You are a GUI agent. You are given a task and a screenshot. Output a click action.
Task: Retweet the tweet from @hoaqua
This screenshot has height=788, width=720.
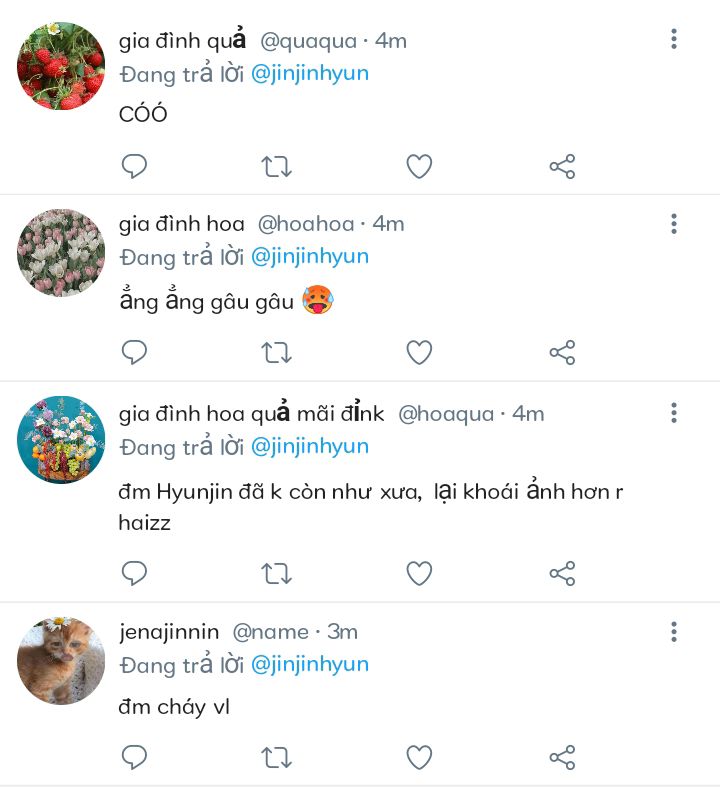276,573
